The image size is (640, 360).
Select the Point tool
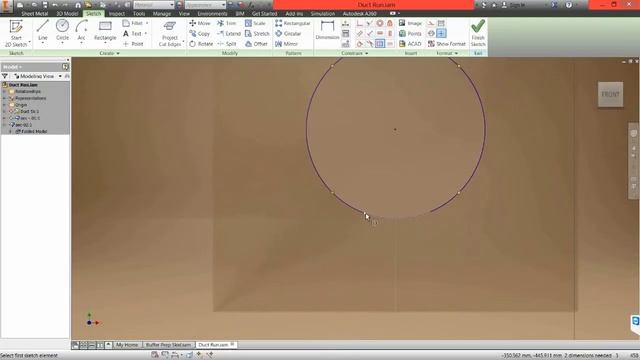pos(133,44)
